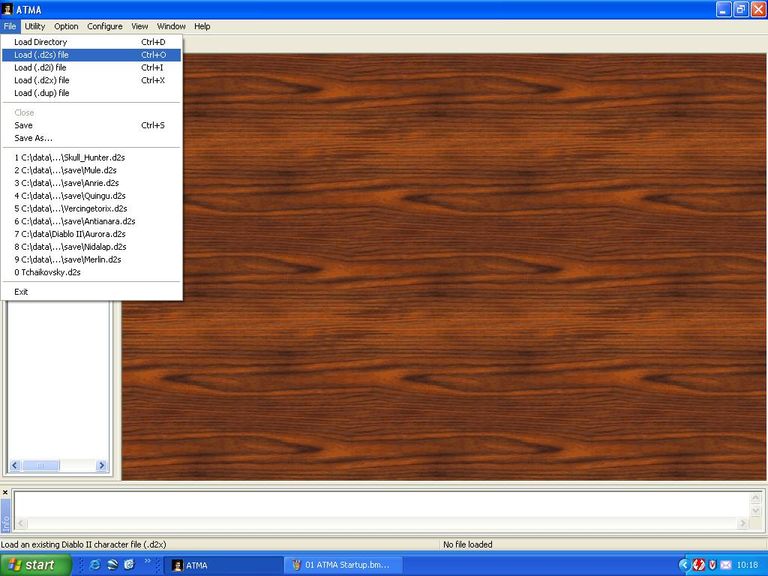Select Load (.d2i) file entry
This screenshot has height=576, width=768.
tap(92, 68)
